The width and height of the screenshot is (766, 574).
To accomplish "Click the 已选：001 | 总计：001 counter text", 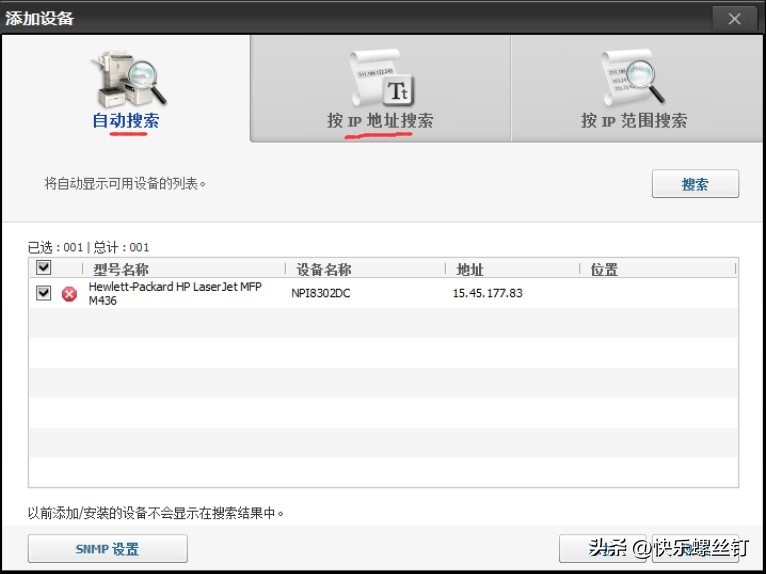I will 88,247.
